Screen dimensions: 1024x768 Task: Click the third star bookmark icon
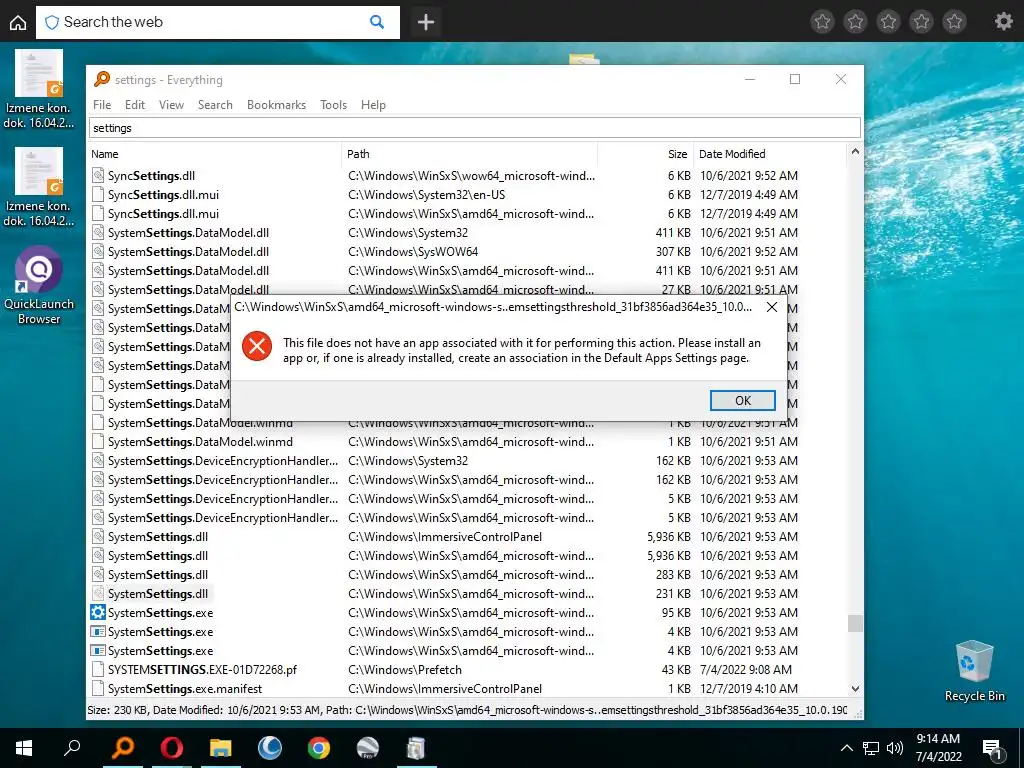pyautogui.click(x=889, y=22)
